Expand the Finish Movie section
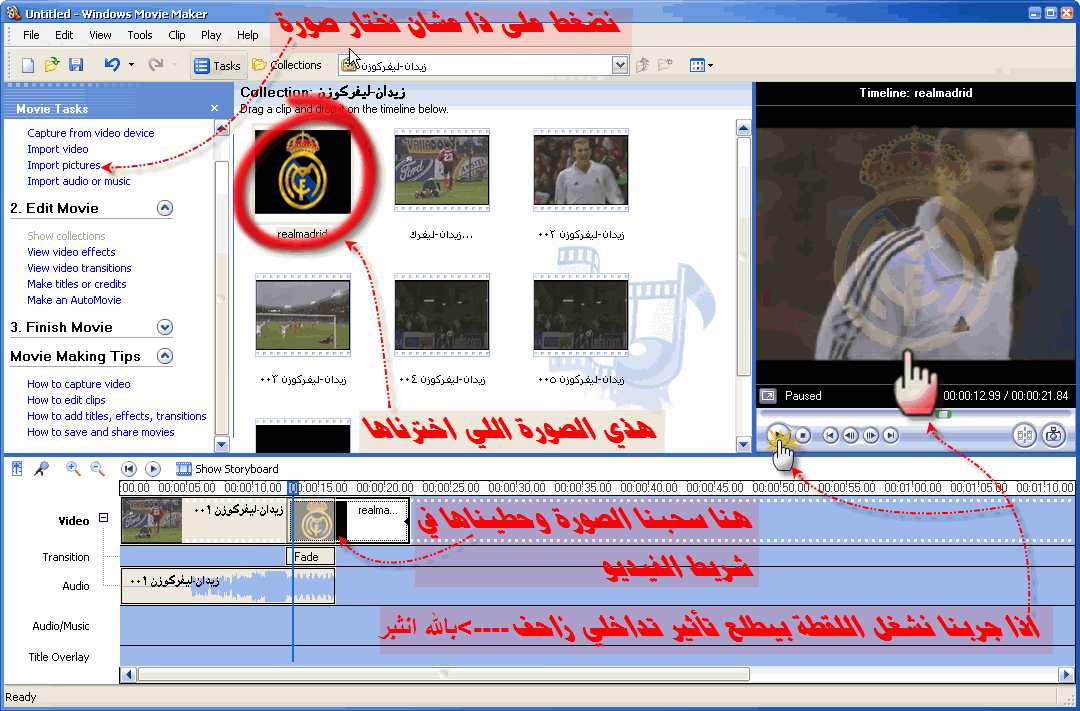Viewport: 1080px width, 711px height. click(x=165, y=327)
